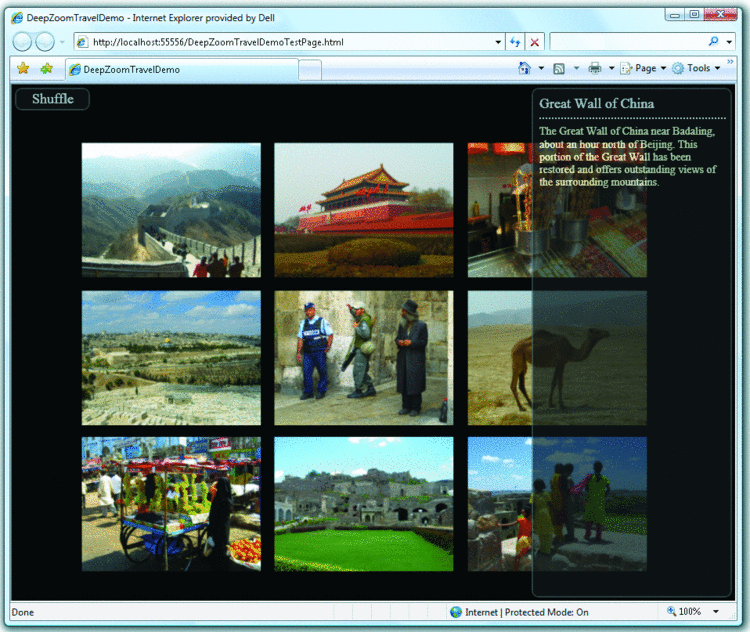This screenshot has width=750, height=632.
Task: Expand the address bar history dropdown
Action: tap(498, 42)
